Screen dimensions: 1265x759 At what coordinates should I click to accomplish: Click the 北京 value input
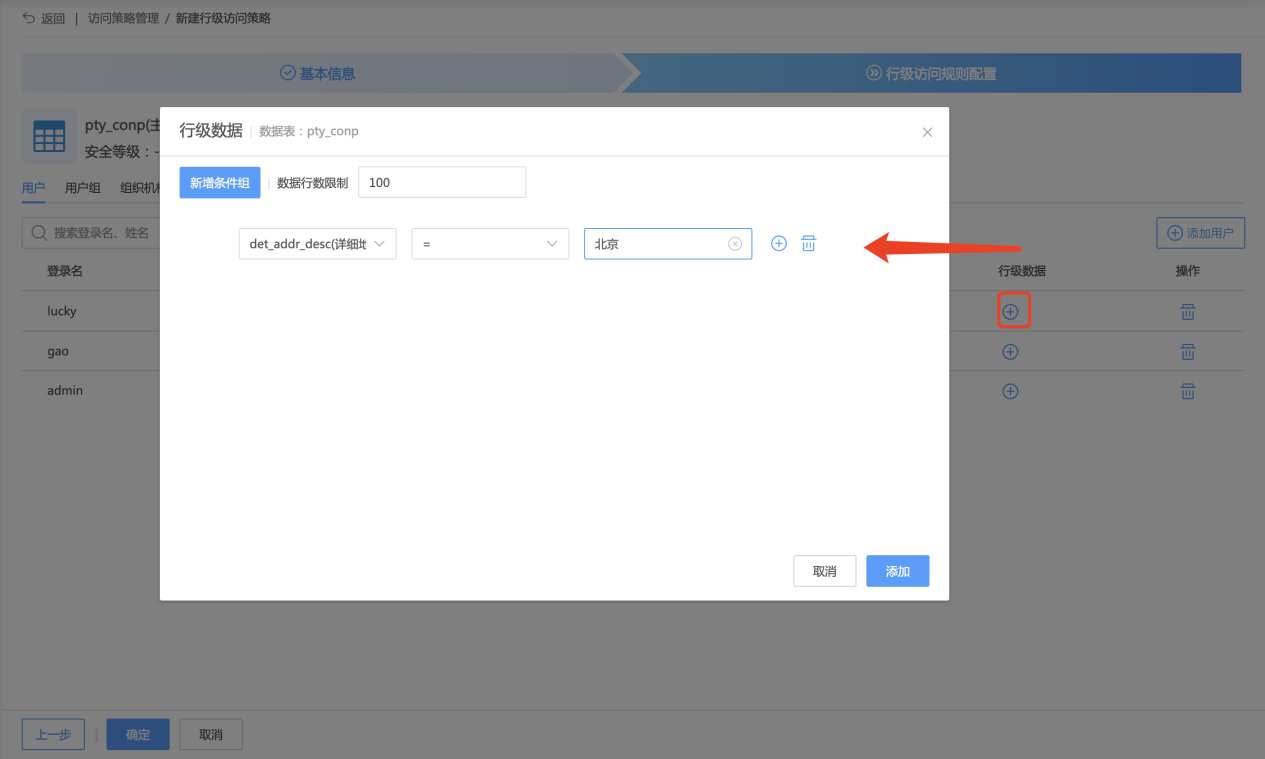tap(668, 244)
